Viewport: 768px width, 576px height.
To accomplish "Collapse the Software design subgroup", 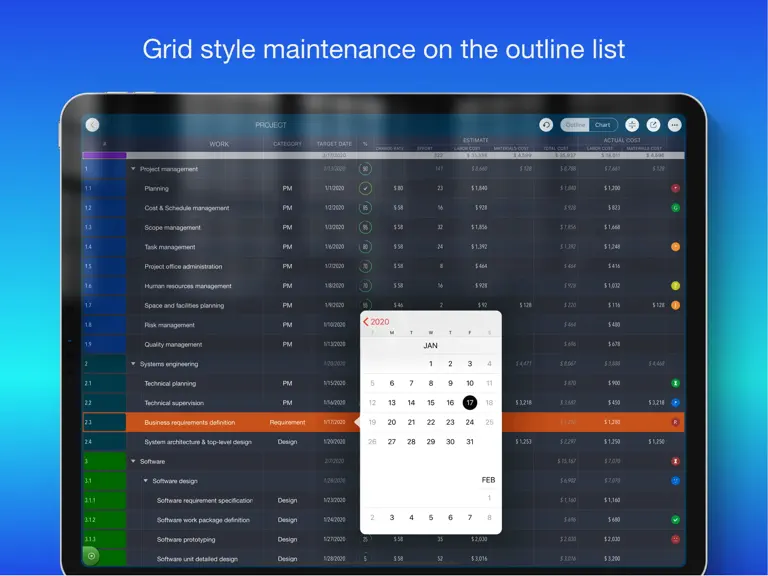I will pos(145,481).
